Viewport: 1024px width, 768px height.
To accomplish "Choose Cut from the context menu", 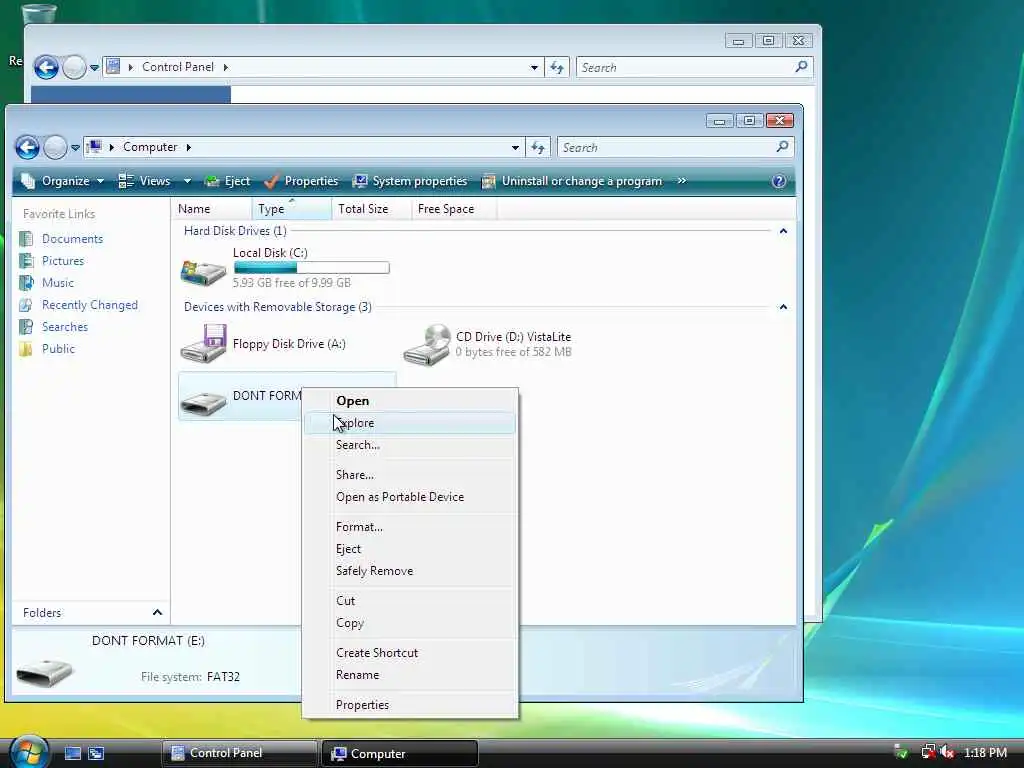I will (410, 601).
